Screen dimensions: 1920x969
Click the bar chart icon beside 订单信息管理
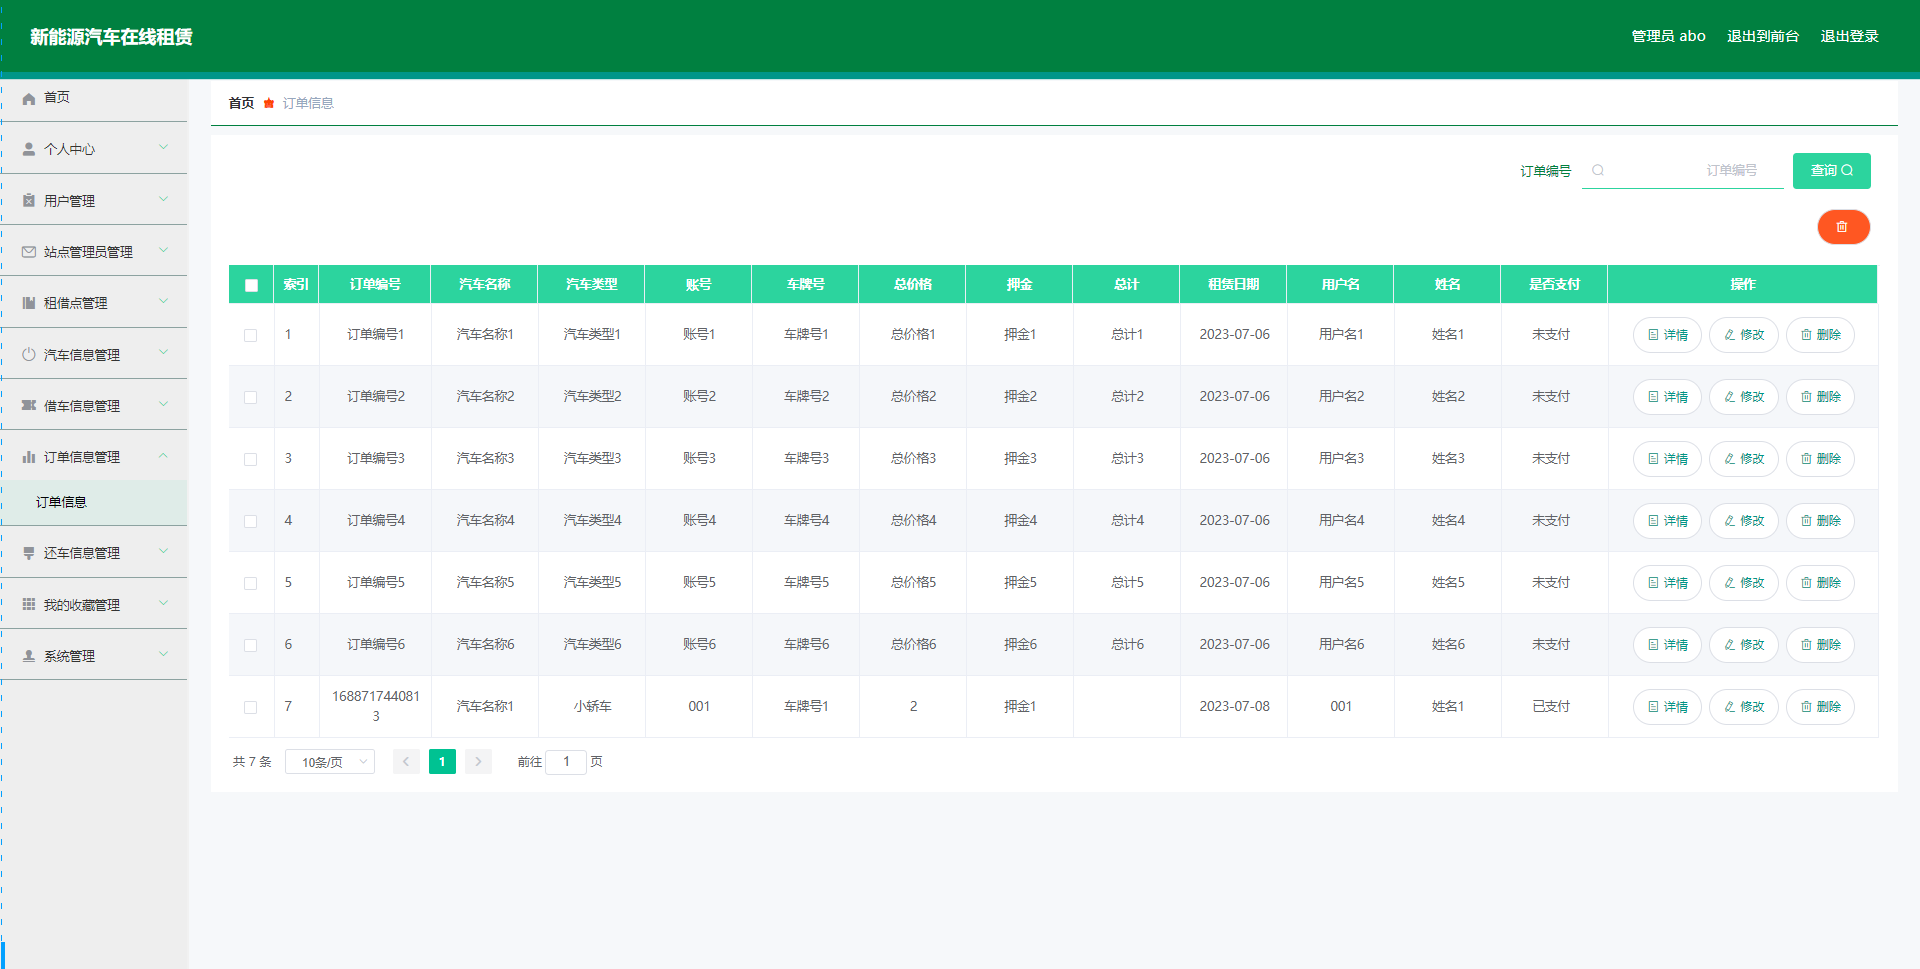[x=29, y=457]
